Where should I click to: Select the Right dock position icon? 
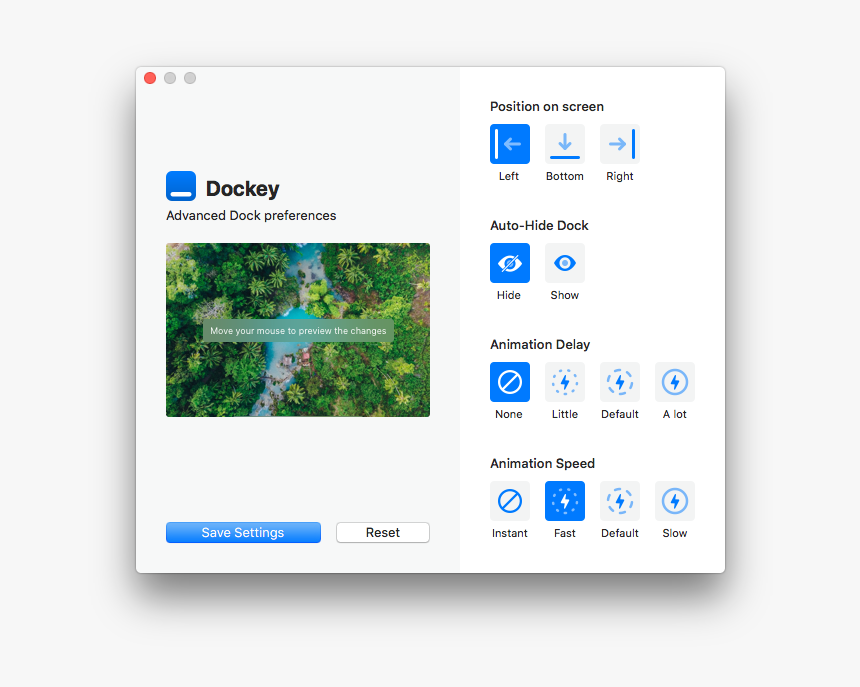[620, 144]
